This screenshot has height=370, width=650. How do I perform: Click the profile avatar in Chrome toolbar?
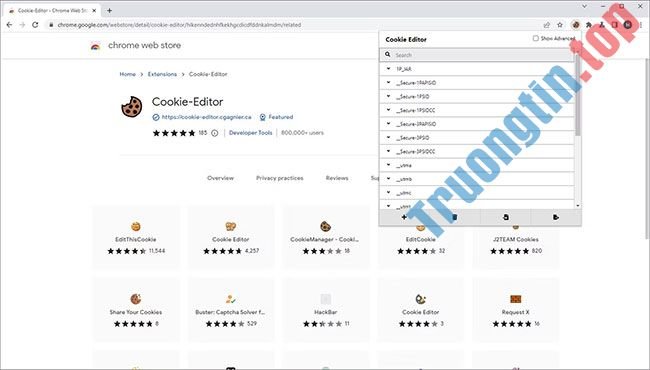pyautogui.click(x=628, y=25)
